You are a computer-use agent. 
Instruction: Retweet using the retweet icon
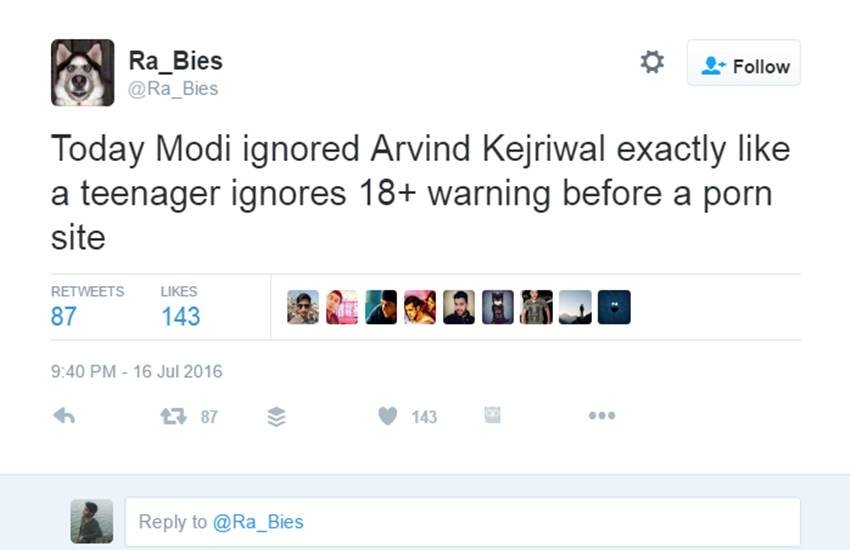(x=173, y=416)
